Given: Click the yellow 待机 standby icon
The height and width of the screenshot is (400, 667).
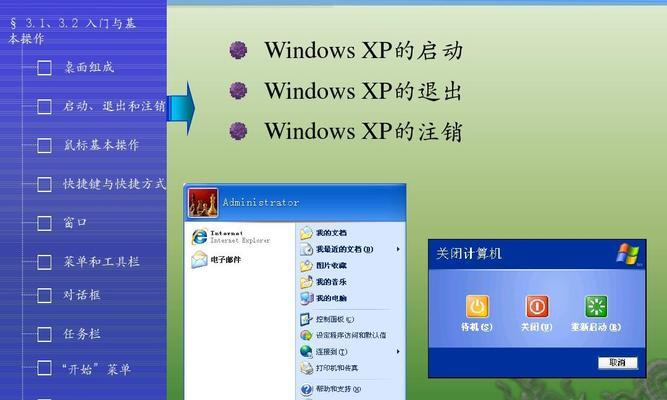Looking at the screenshot, I should tap(477, 306).
